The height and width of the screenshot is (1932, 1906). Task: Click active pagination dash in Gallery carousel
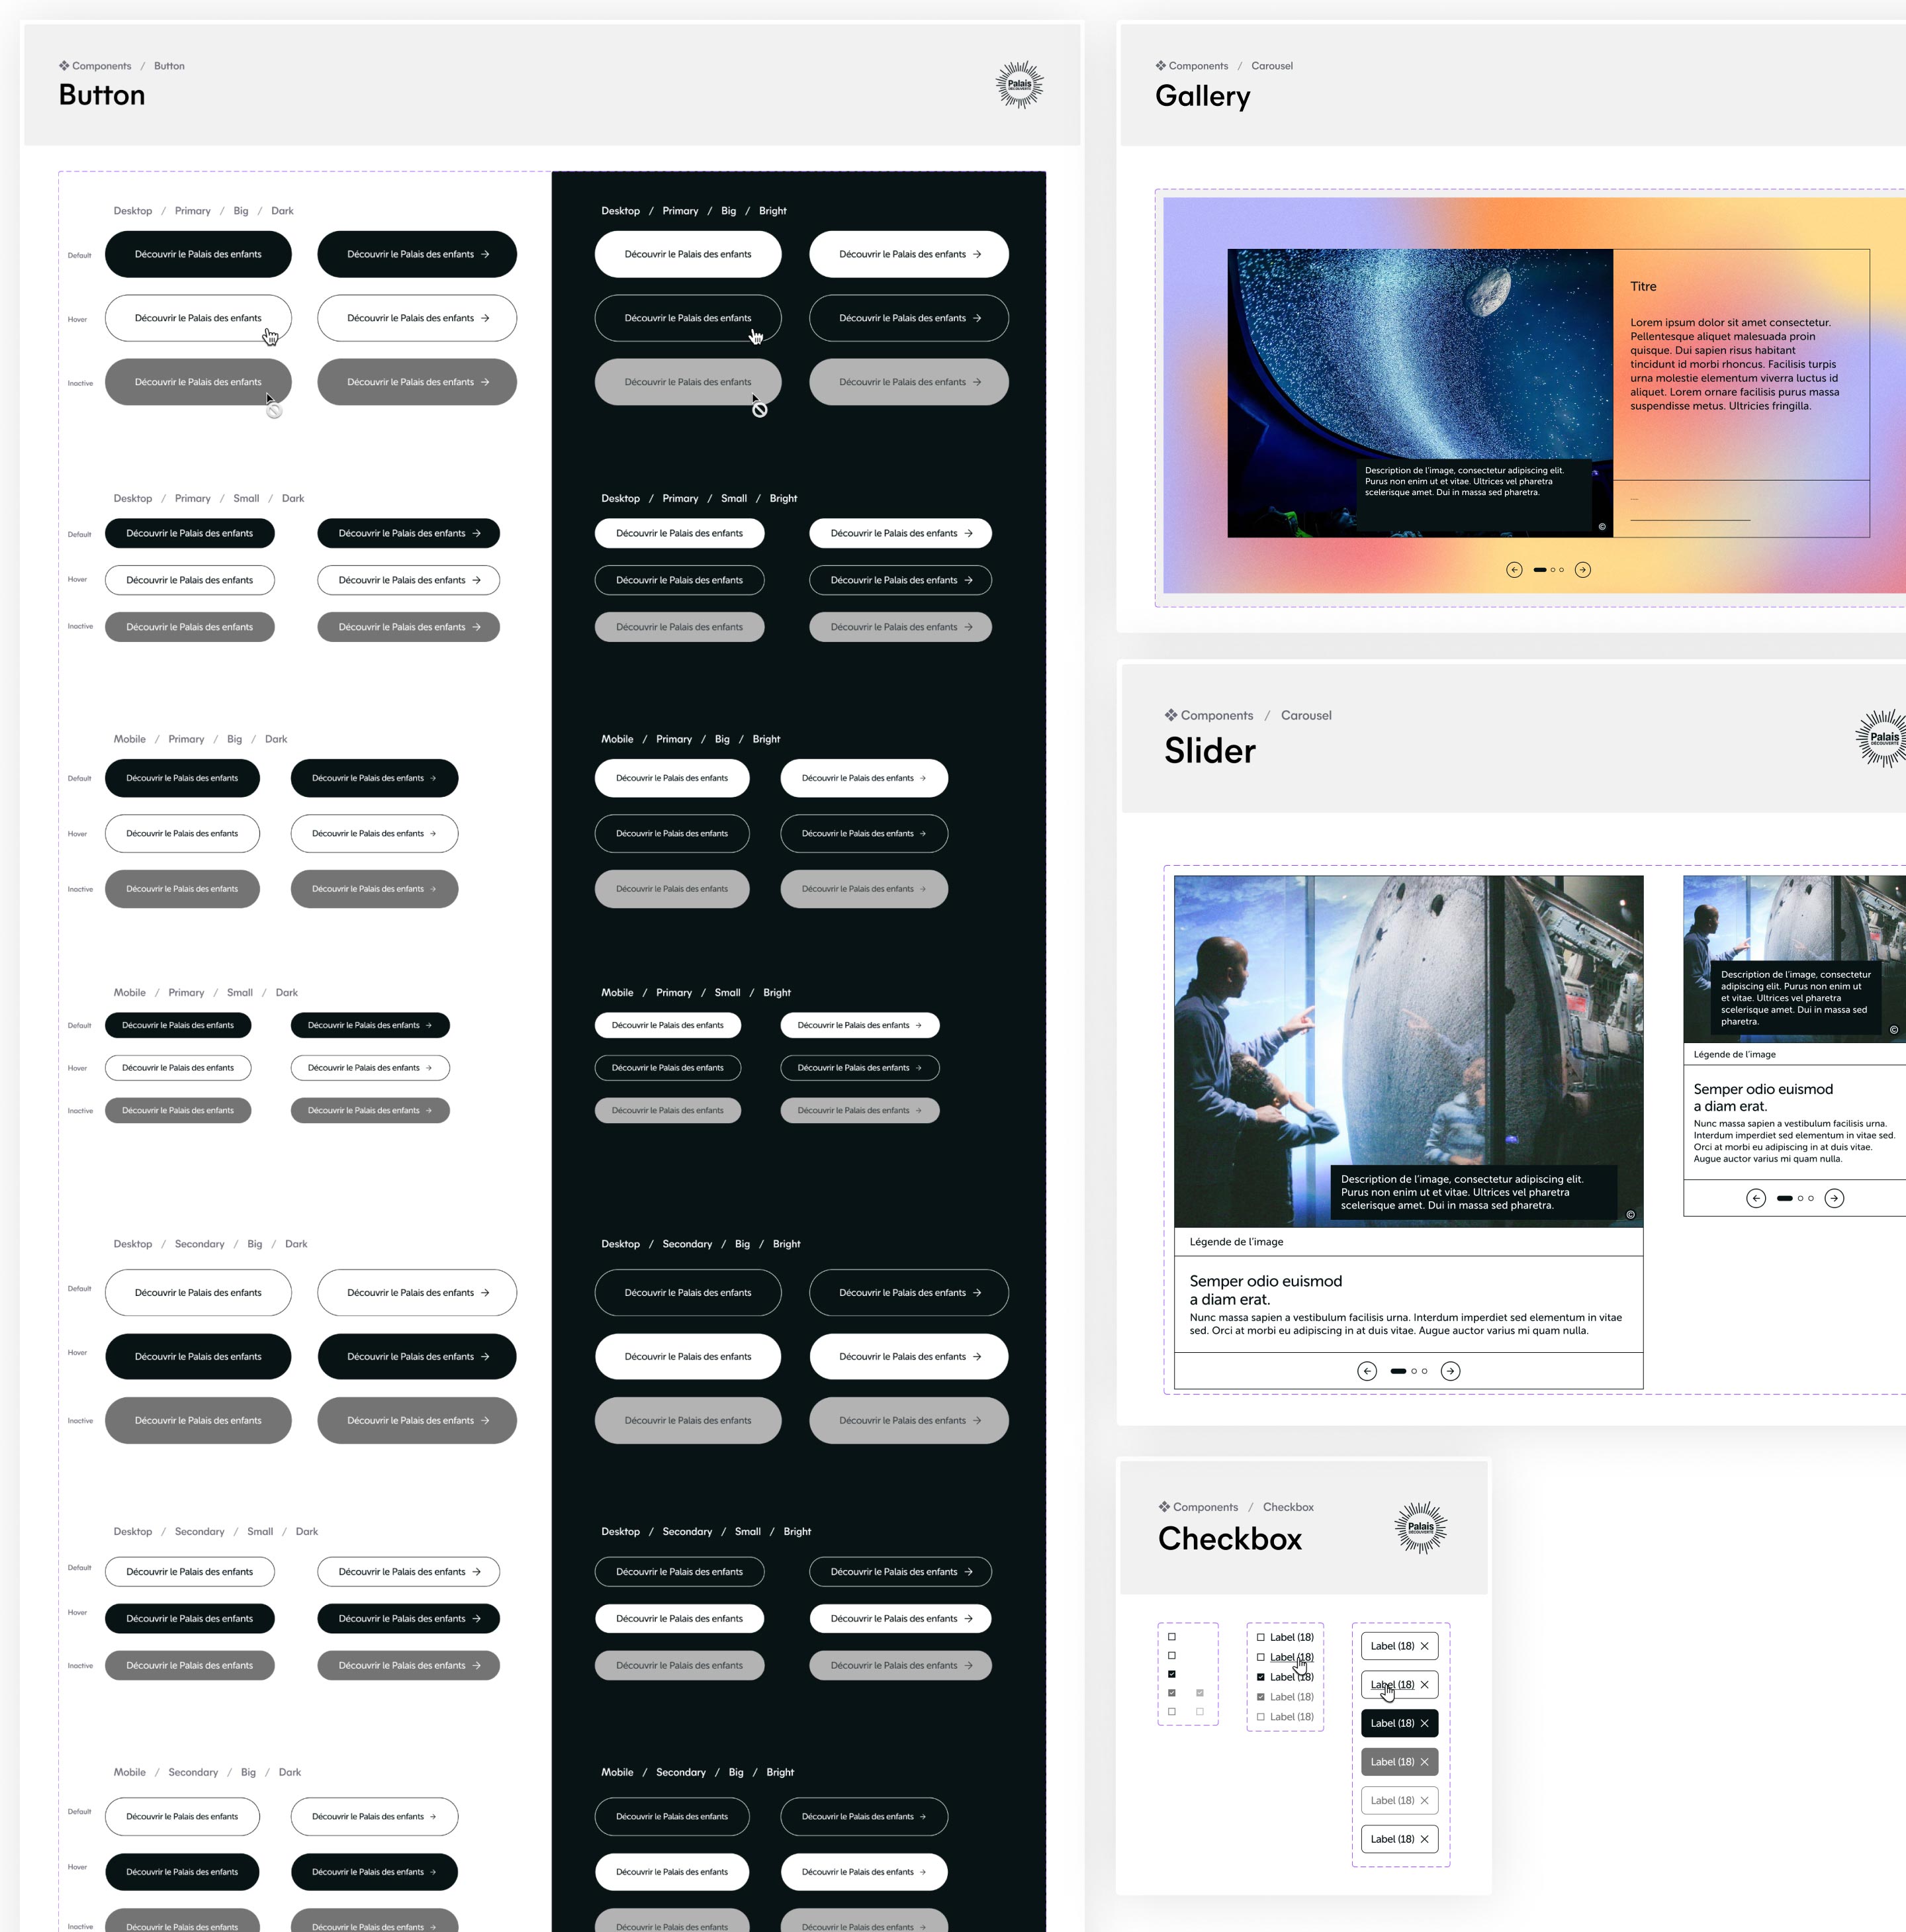click(1539, 570)
